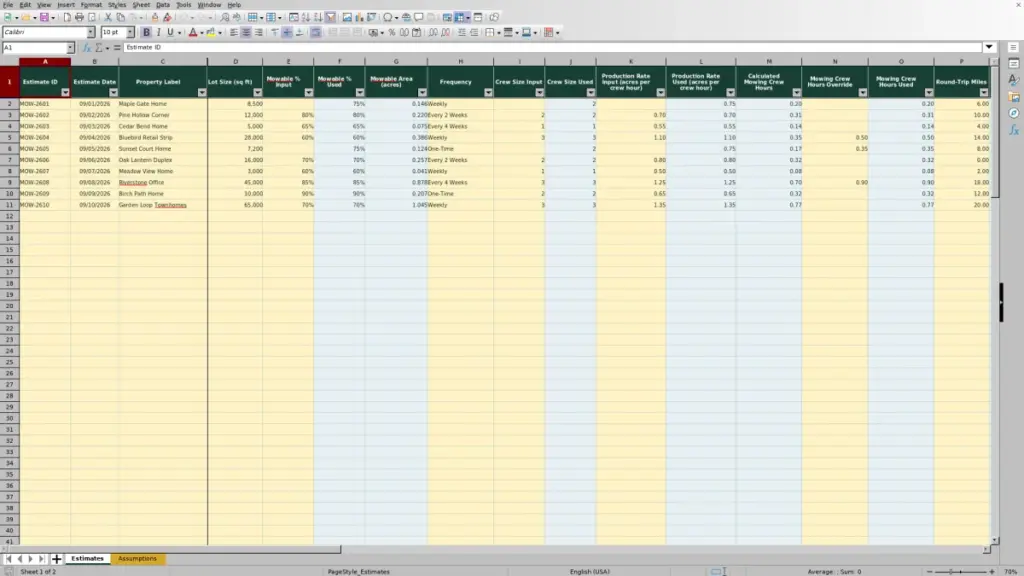The height and width of the screenshot is (576, 1024).
Task: Open the sidebar Navigator icon
Action: point(1014,113)
